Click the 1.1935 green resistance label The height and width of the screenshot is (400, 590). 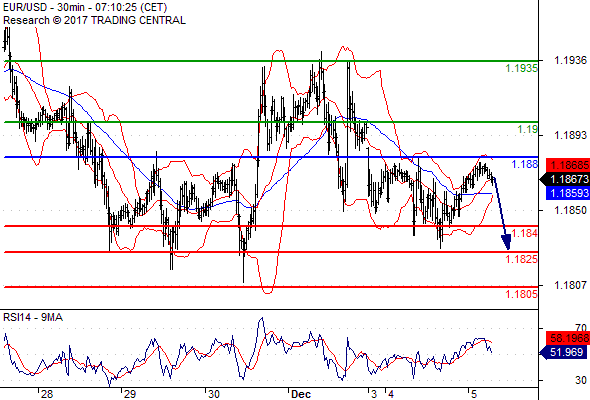click(x=521, y=68)
